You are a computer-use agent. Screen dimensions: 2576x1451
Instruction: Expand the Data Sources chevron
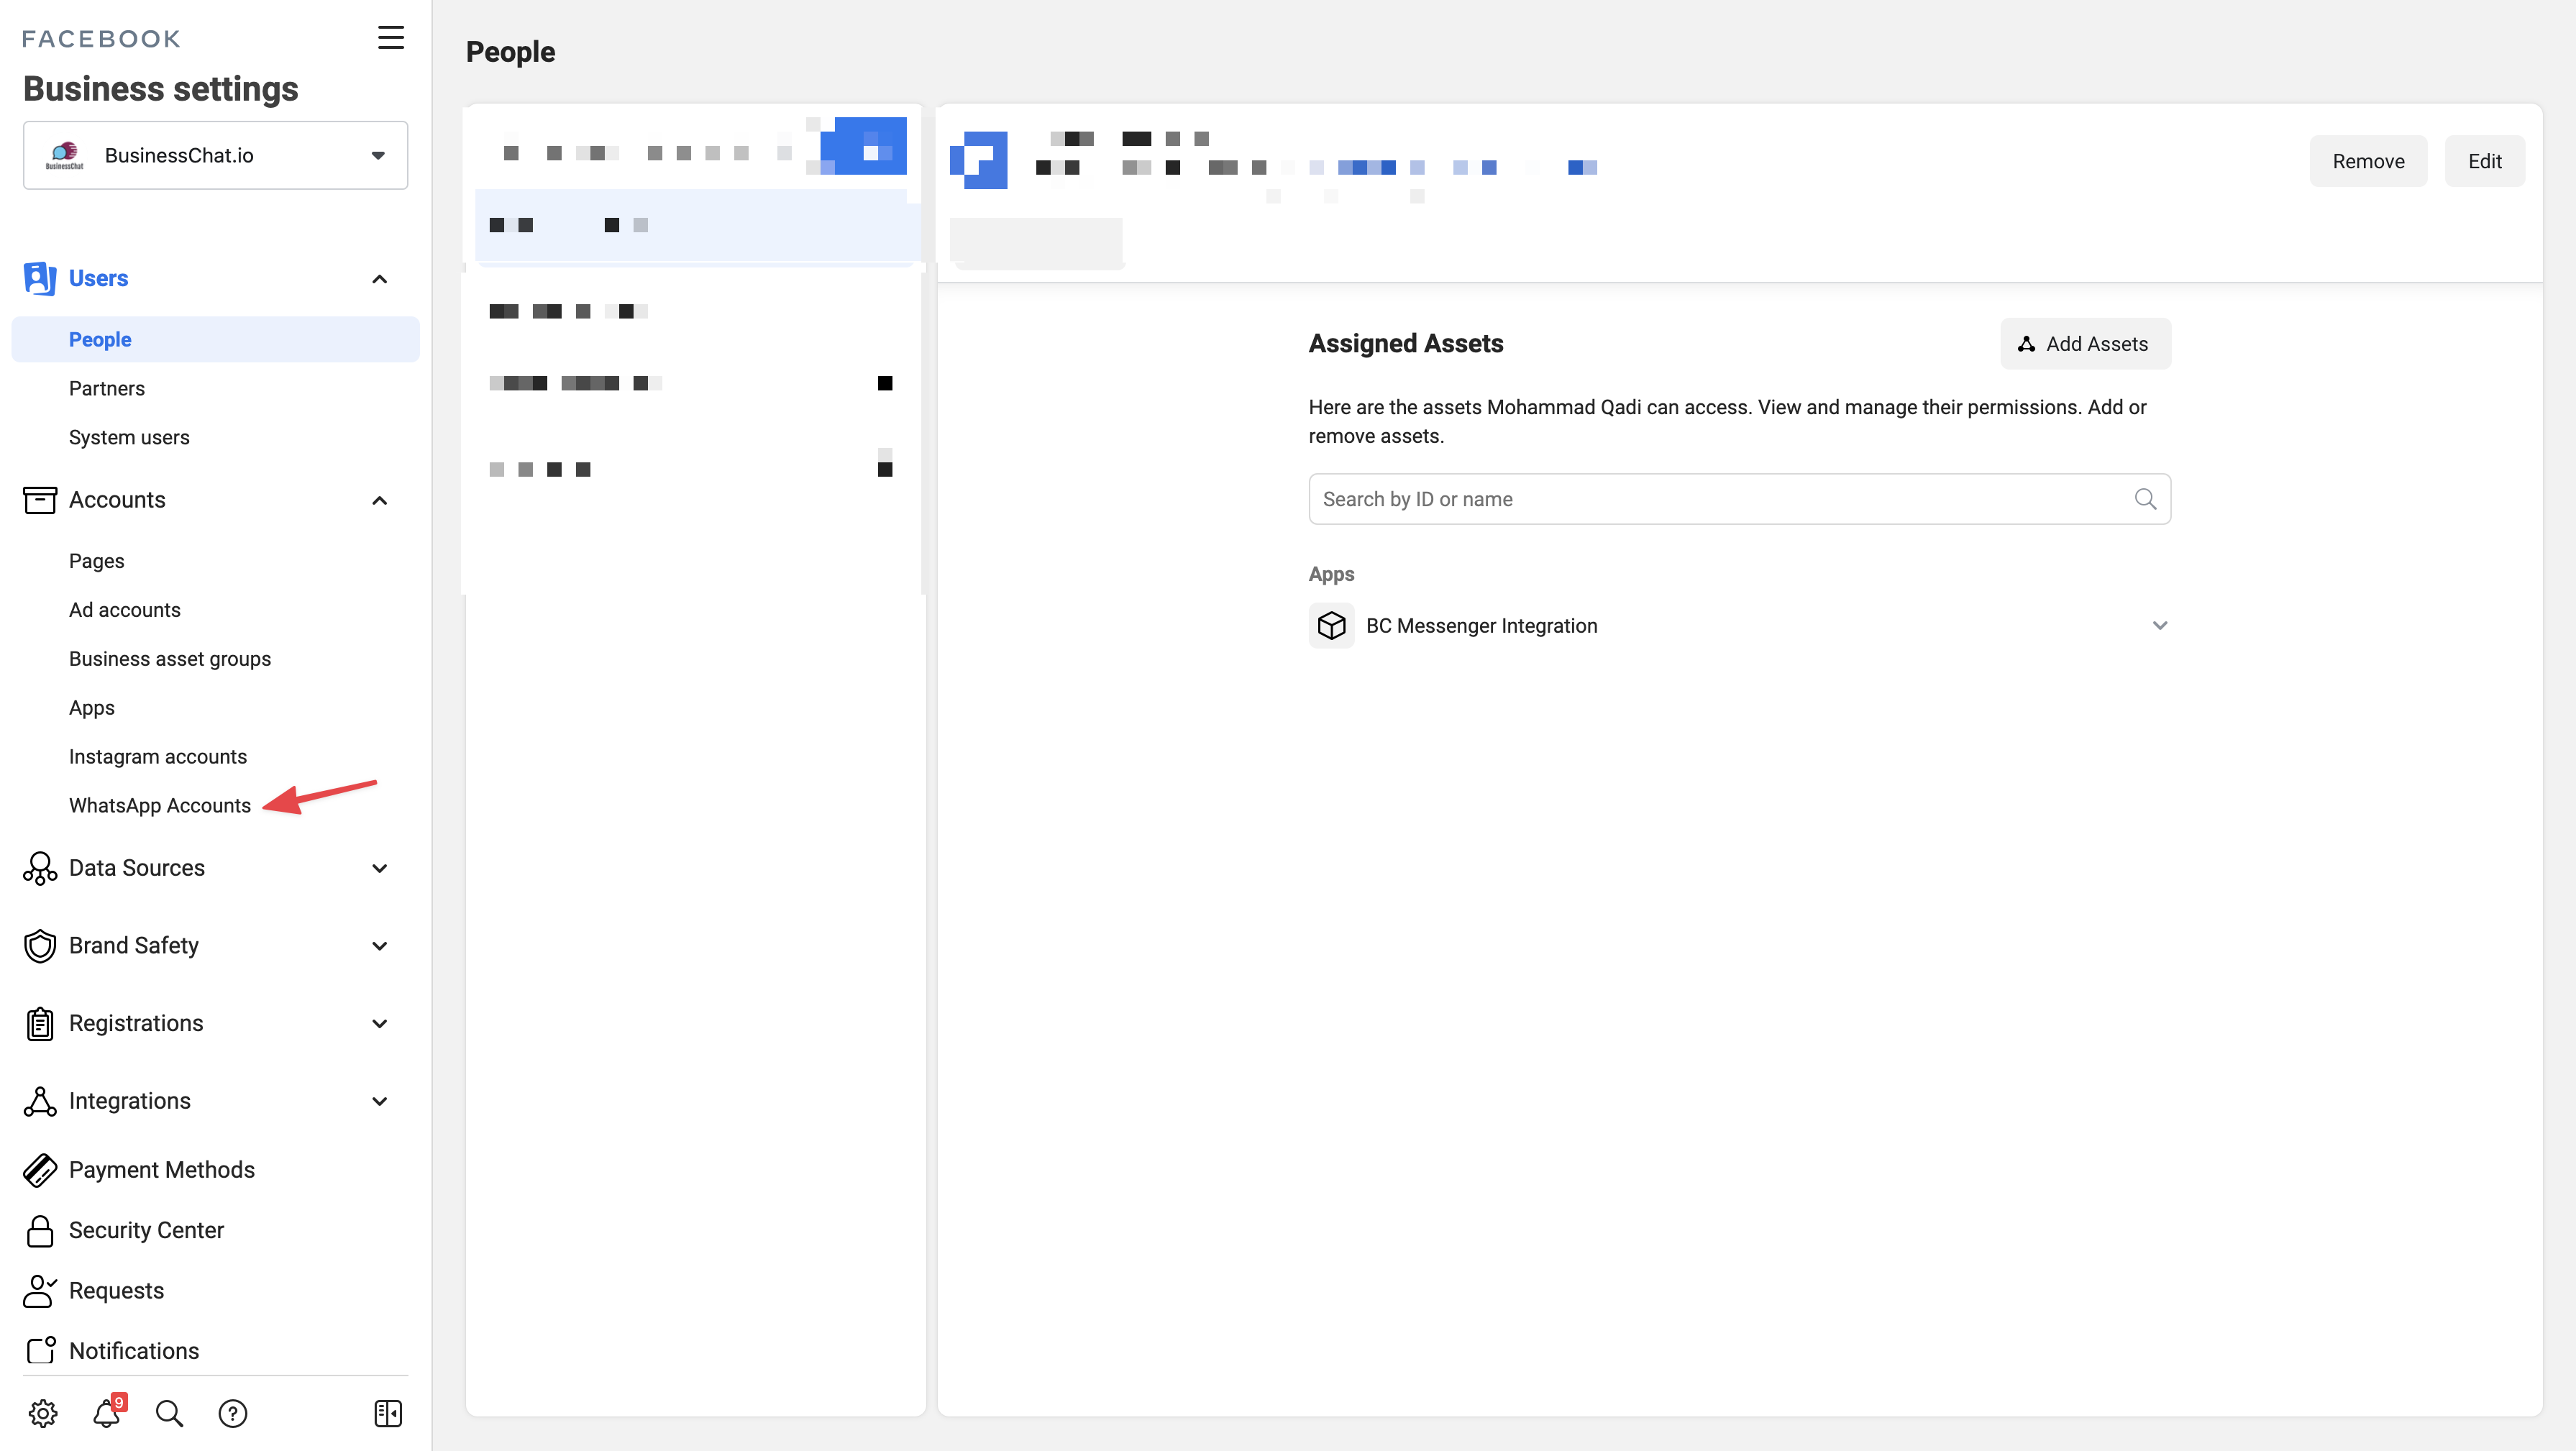click(x=379, y=868)
